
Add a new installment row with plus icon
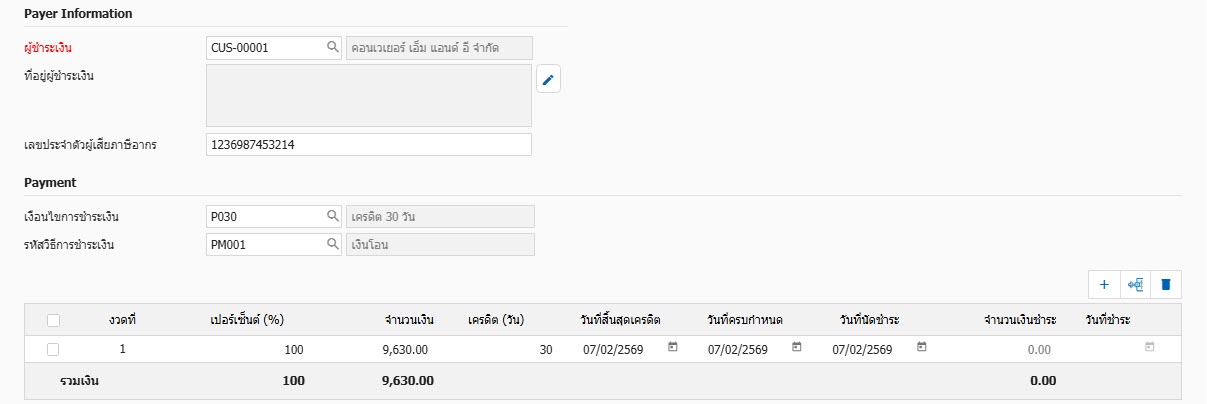[x=1104, y=285]
